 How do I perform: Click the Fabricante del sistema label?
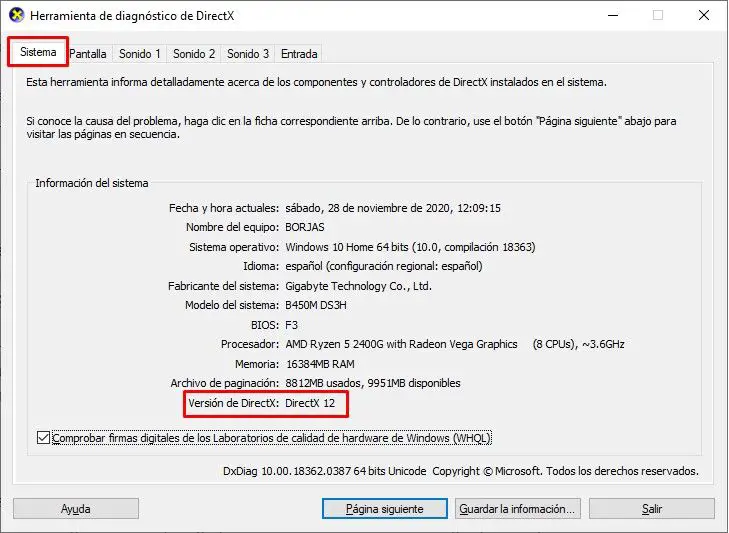click(223, 286)
